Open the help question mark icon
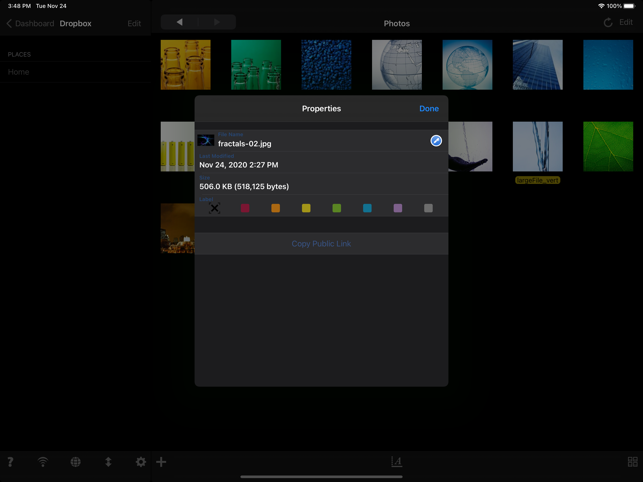Viewport: 643px width, 482px height. click(x=10, y=462)
